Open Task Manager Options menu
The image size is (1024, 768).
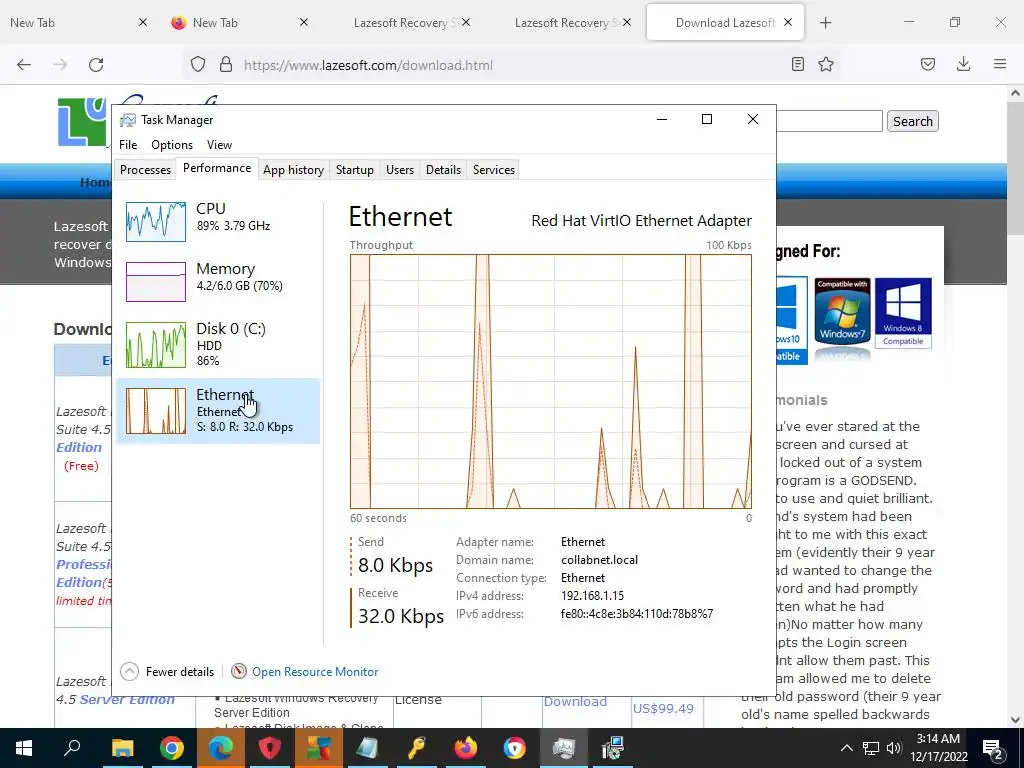coord(172,145)
